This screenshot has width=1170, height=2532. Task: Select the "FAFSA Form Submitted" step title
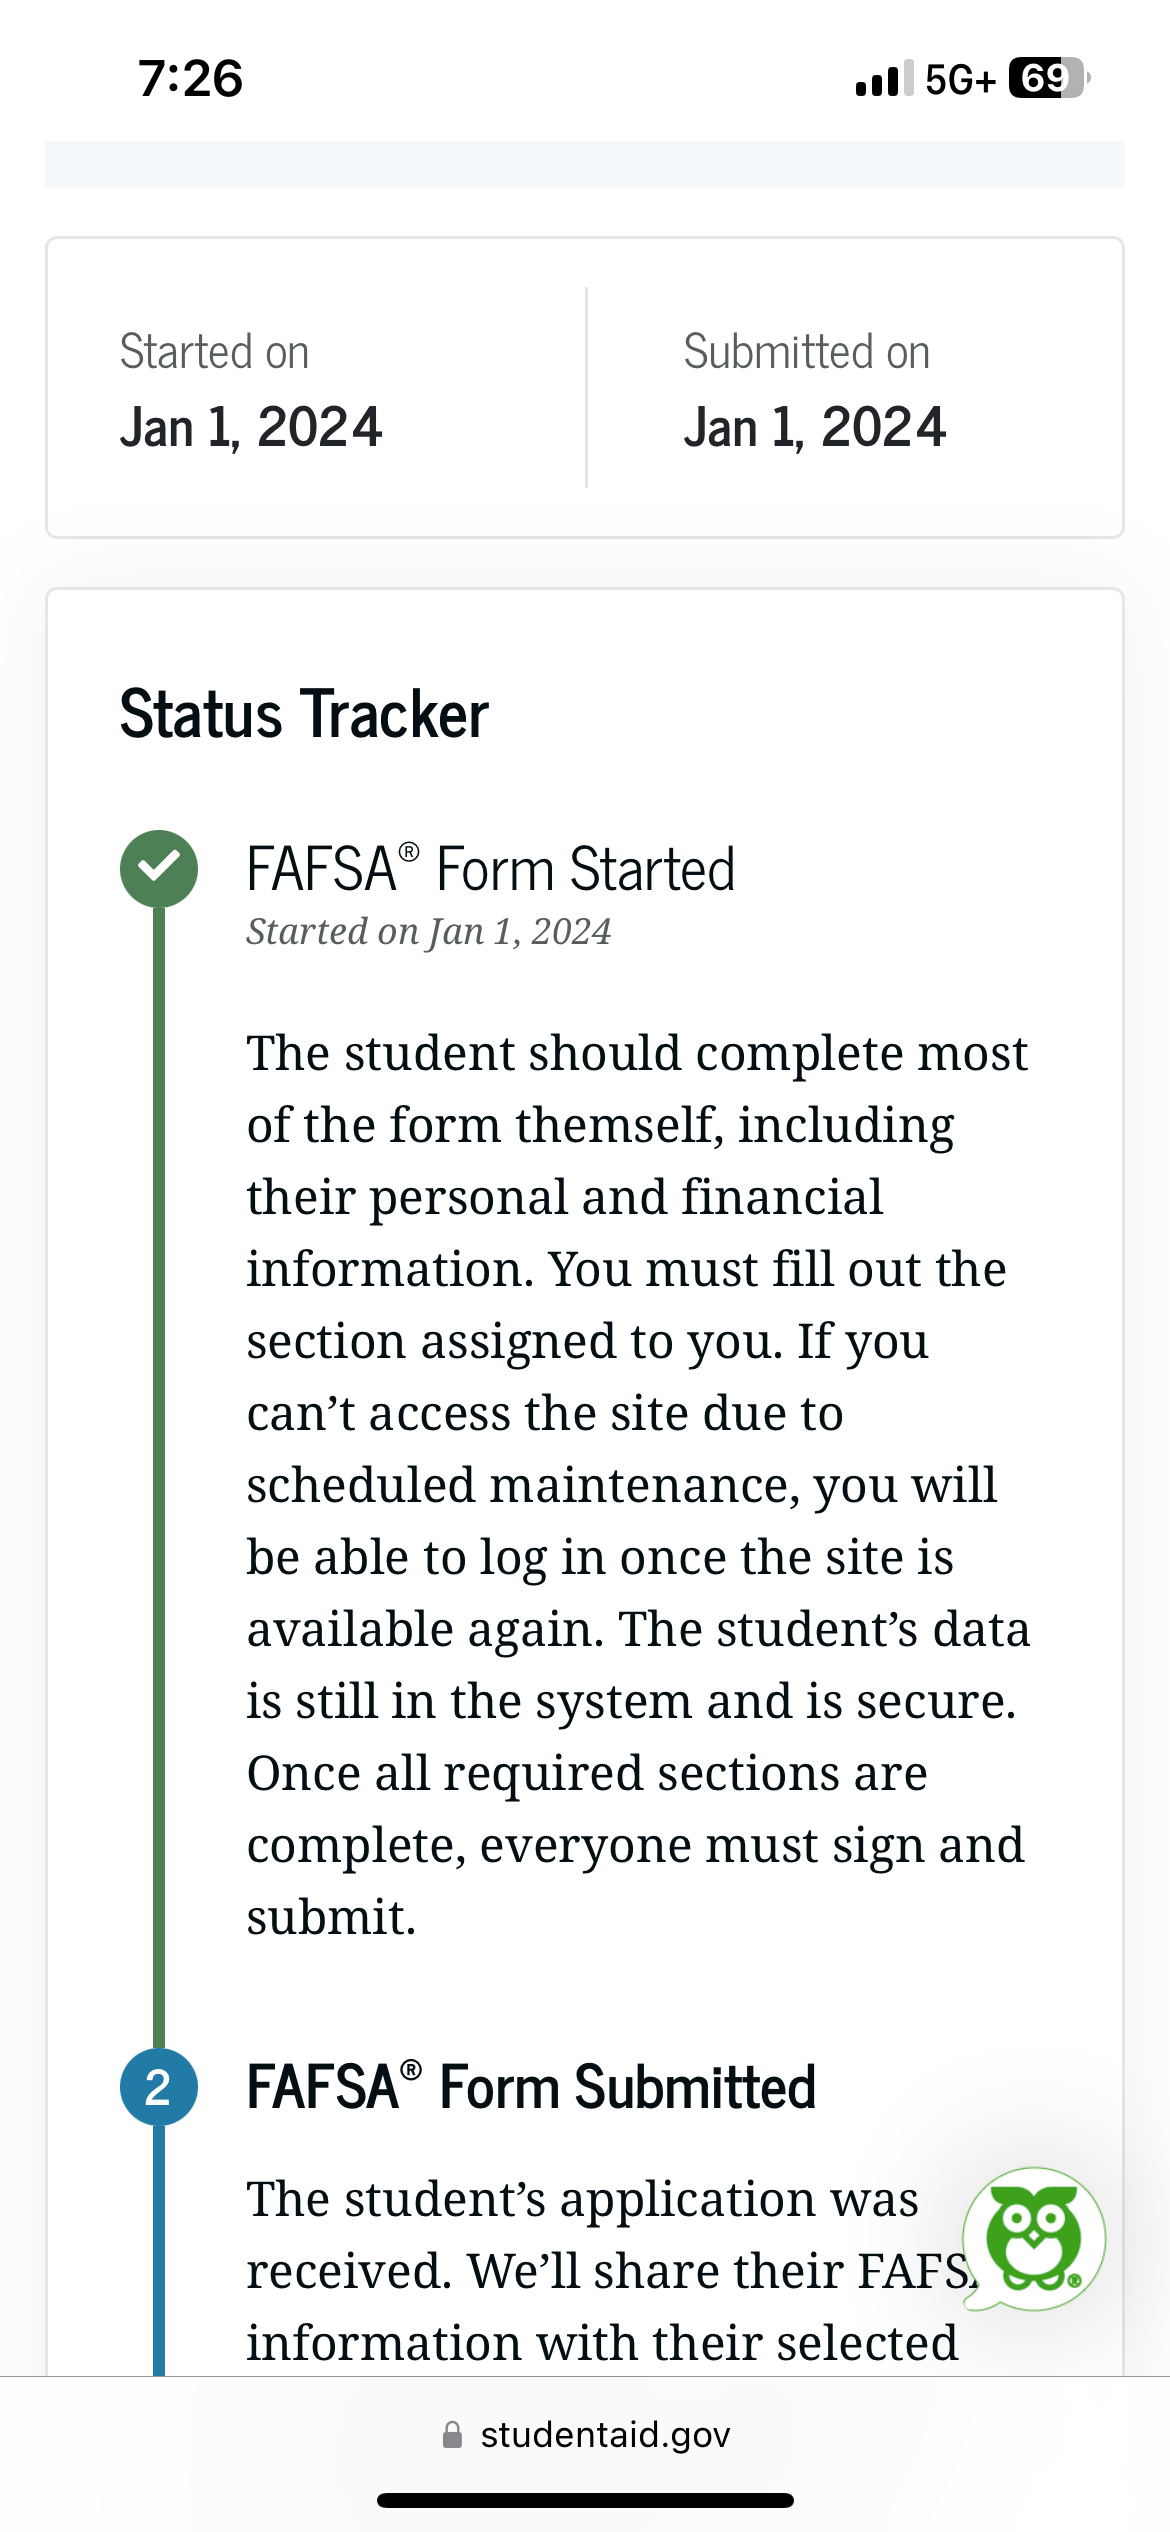coord(531,2088)
